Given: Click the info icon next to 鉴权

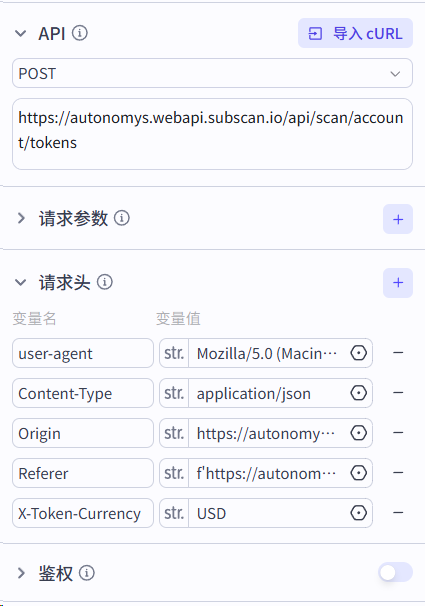Looking at the screenshot, I should click(x=87, y=573).
